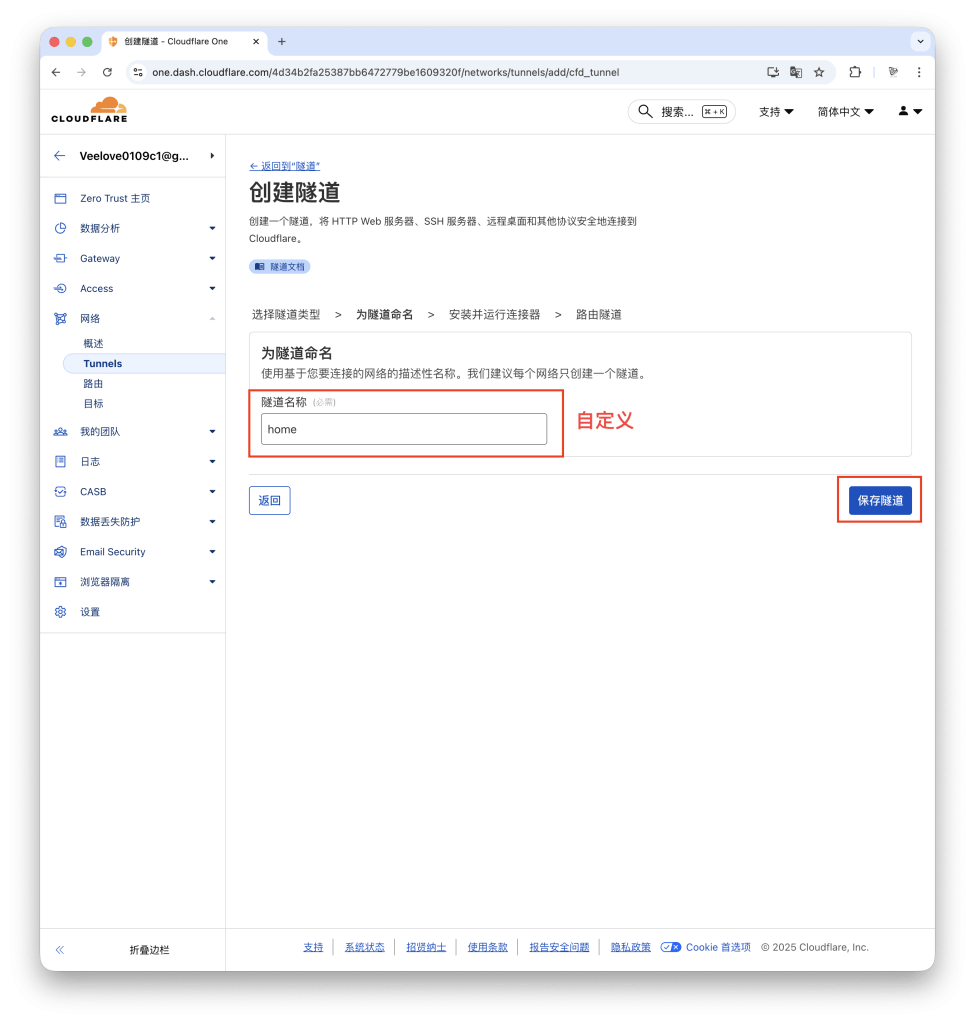Open the 简体中文 language dropdown
975x1024 pixels.
tap(845, 111)
